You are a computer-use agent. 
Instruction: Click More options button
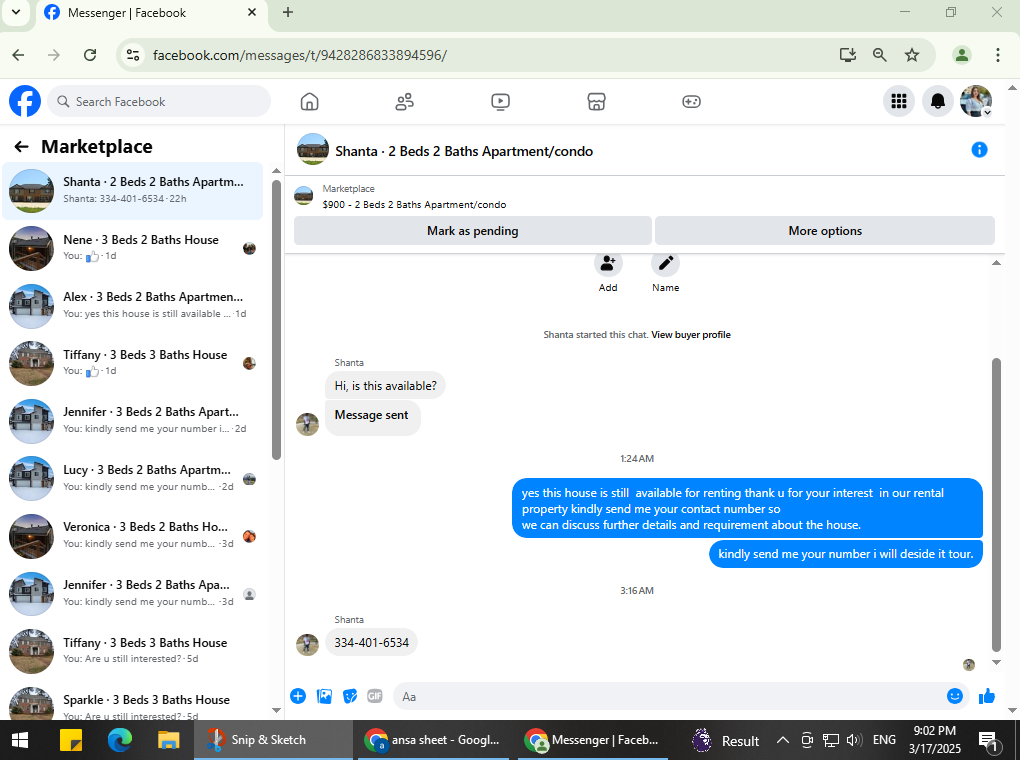[x=825, y=231]
